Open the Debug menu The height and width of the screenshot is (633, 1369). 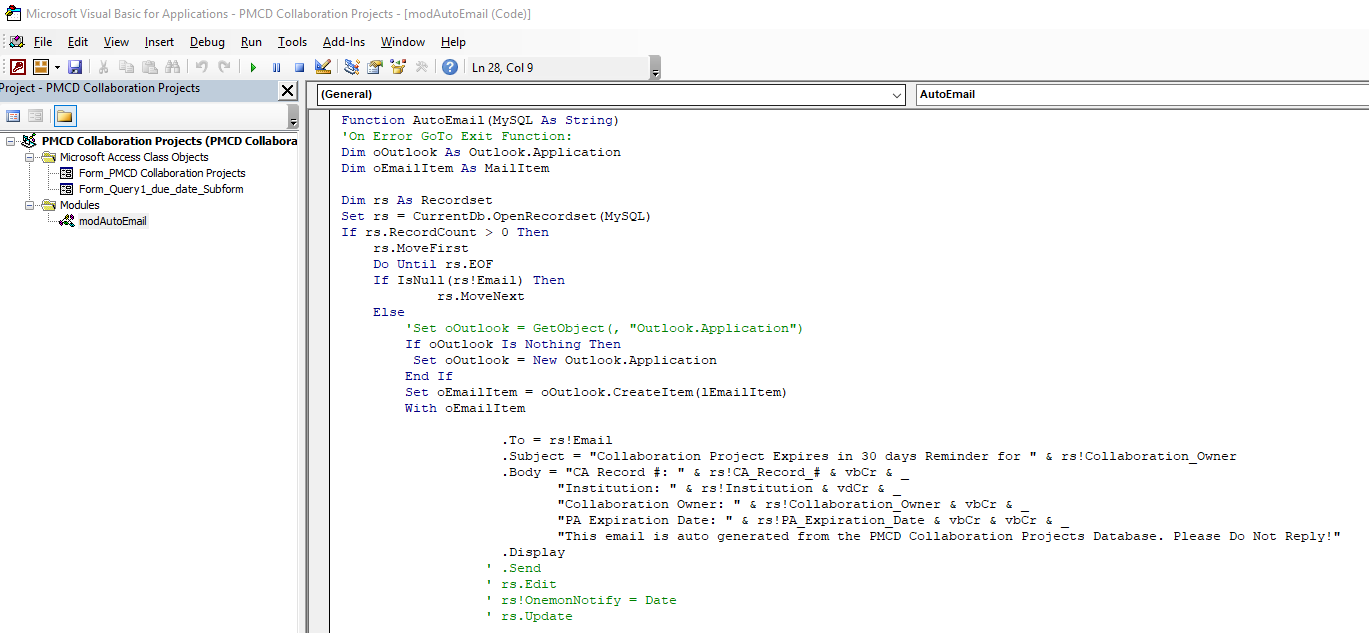point(207,42)
